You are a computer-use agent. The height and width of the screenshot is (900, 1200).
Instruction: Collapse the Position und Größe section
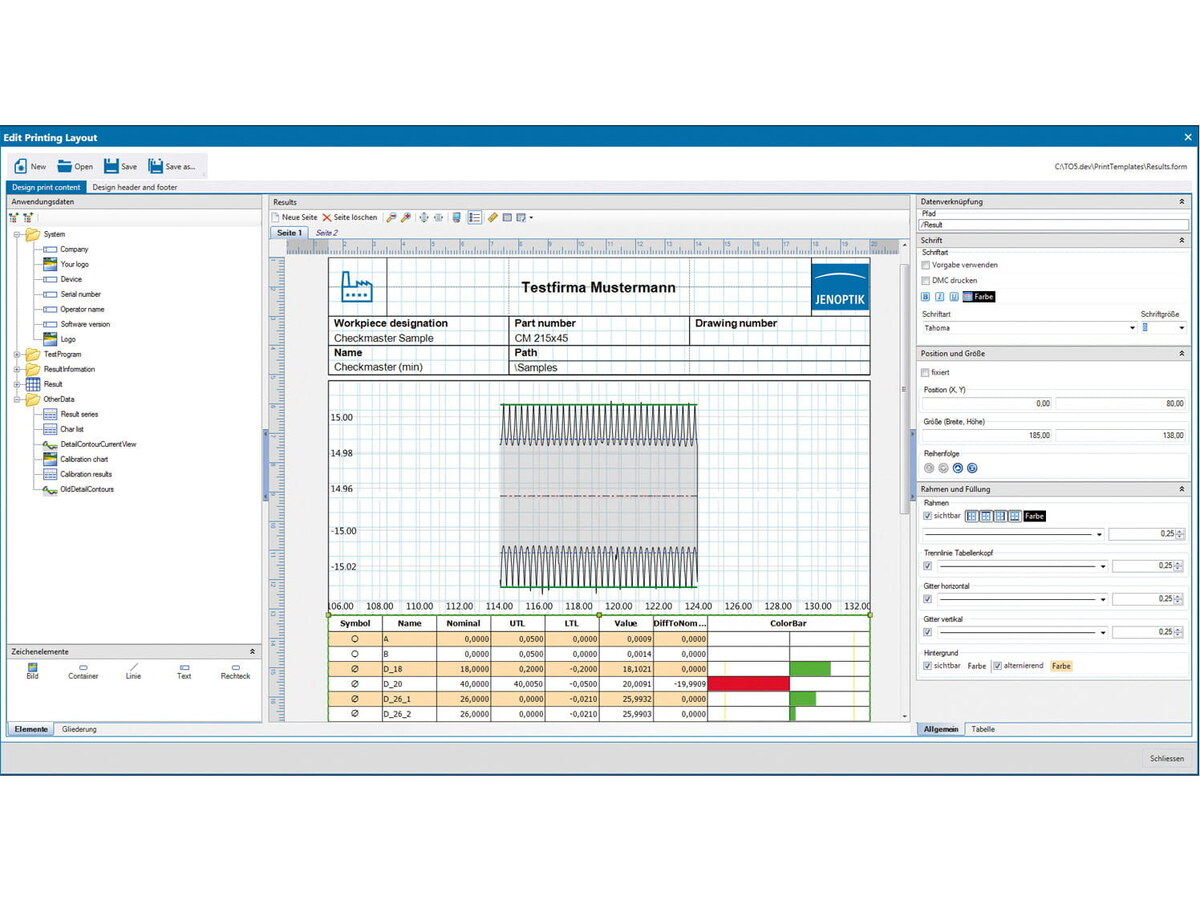tap(1181, 354)
